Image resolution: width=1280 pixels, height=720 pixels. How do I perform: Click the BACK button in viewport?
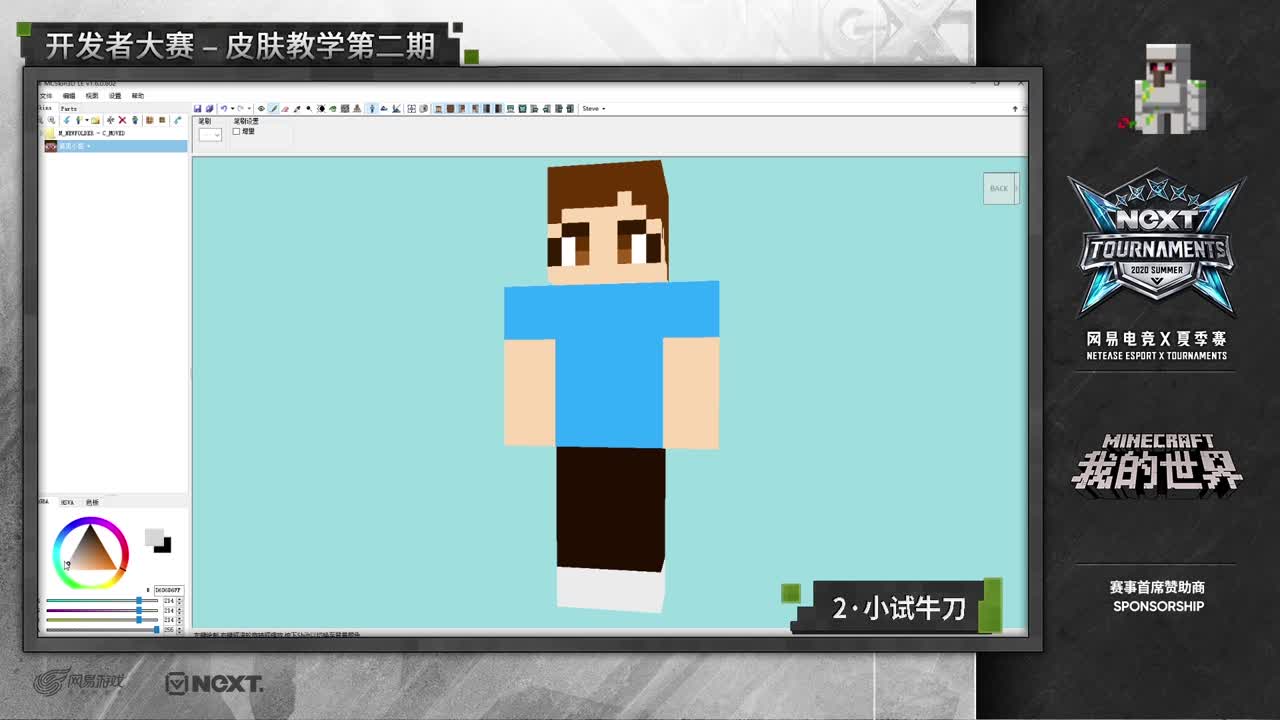(1000, 188)
